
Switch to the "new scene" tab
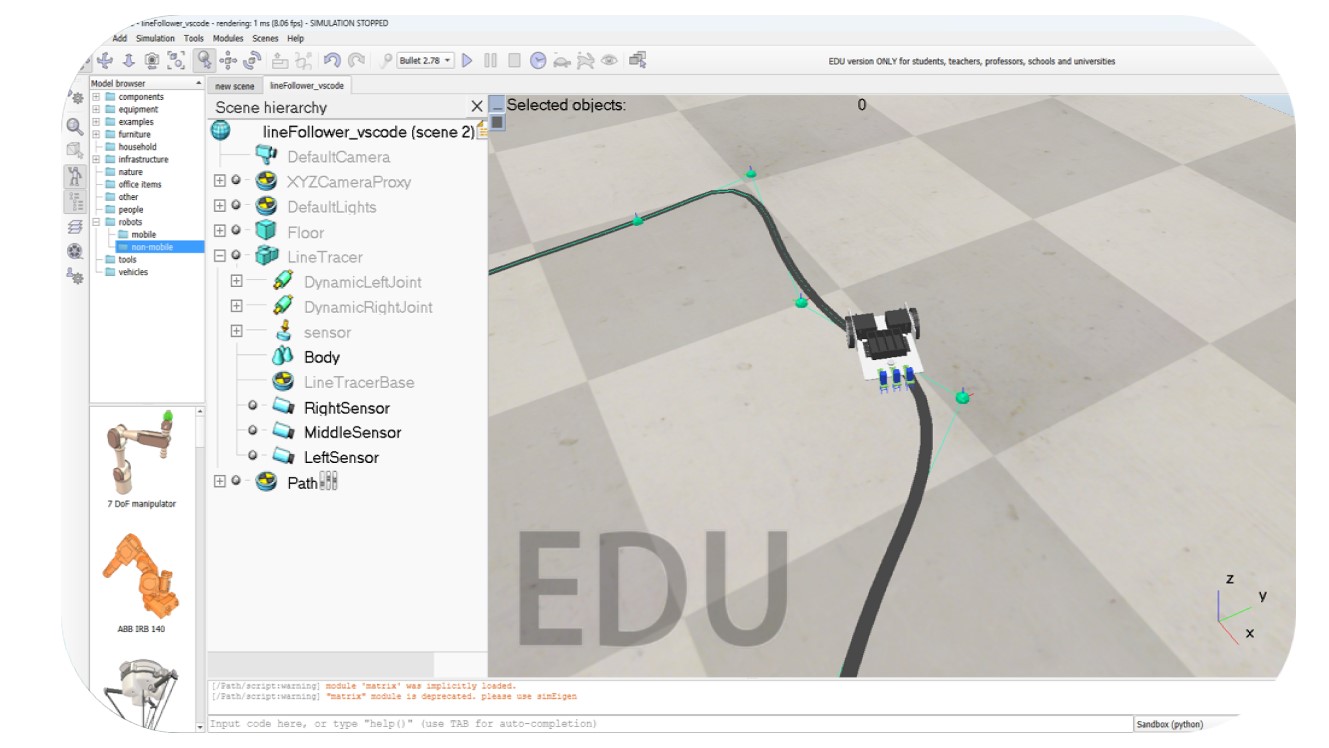pyautogui.click(x=235, y=86)
